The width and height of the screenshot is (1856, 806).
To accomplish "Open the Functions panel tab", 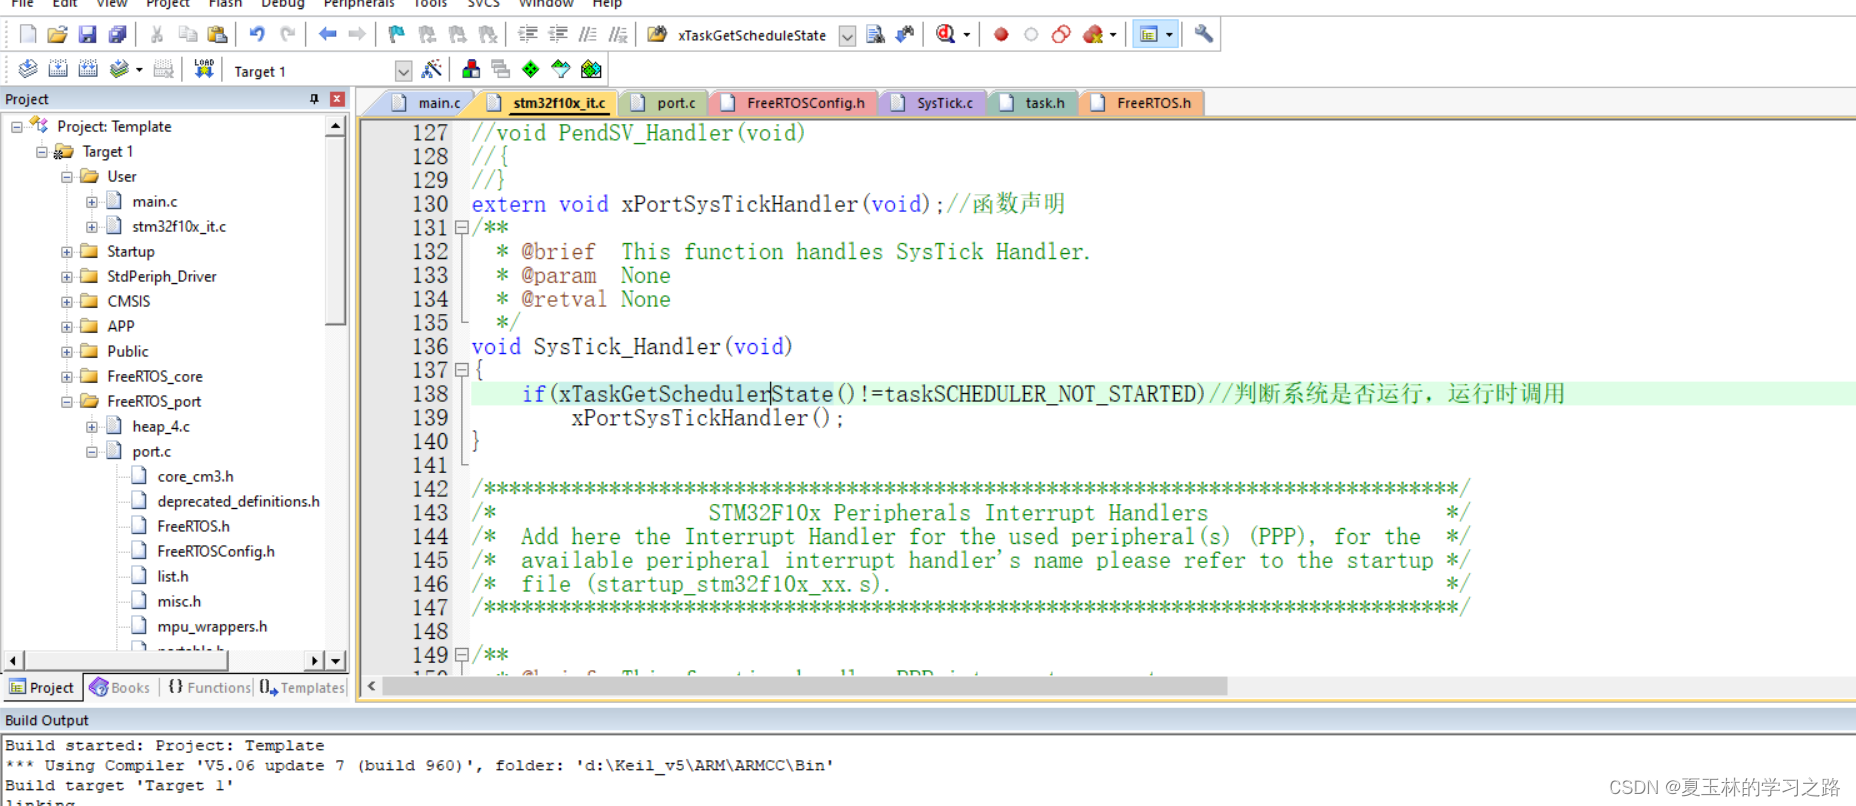I will (209, 688).
